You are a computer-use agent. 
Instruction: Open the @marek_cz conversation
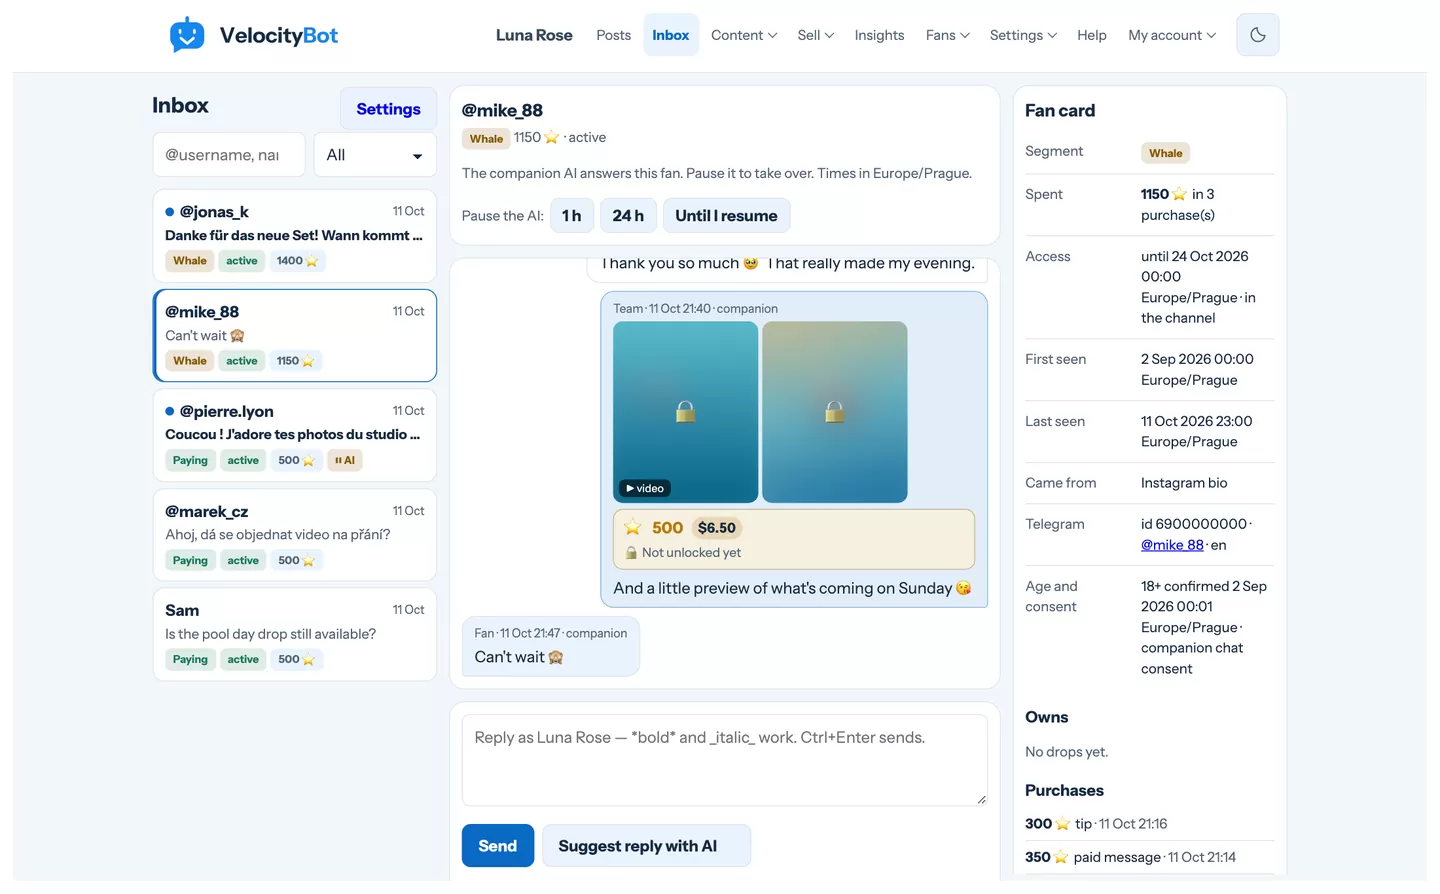coord(295,535)
